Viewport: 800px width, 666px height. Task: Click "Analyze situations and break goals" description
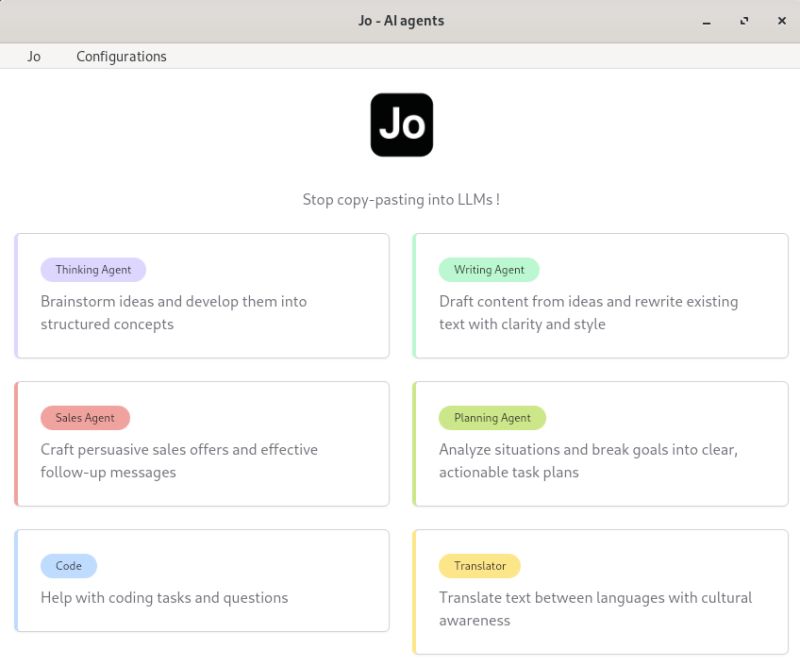[589, 460]
